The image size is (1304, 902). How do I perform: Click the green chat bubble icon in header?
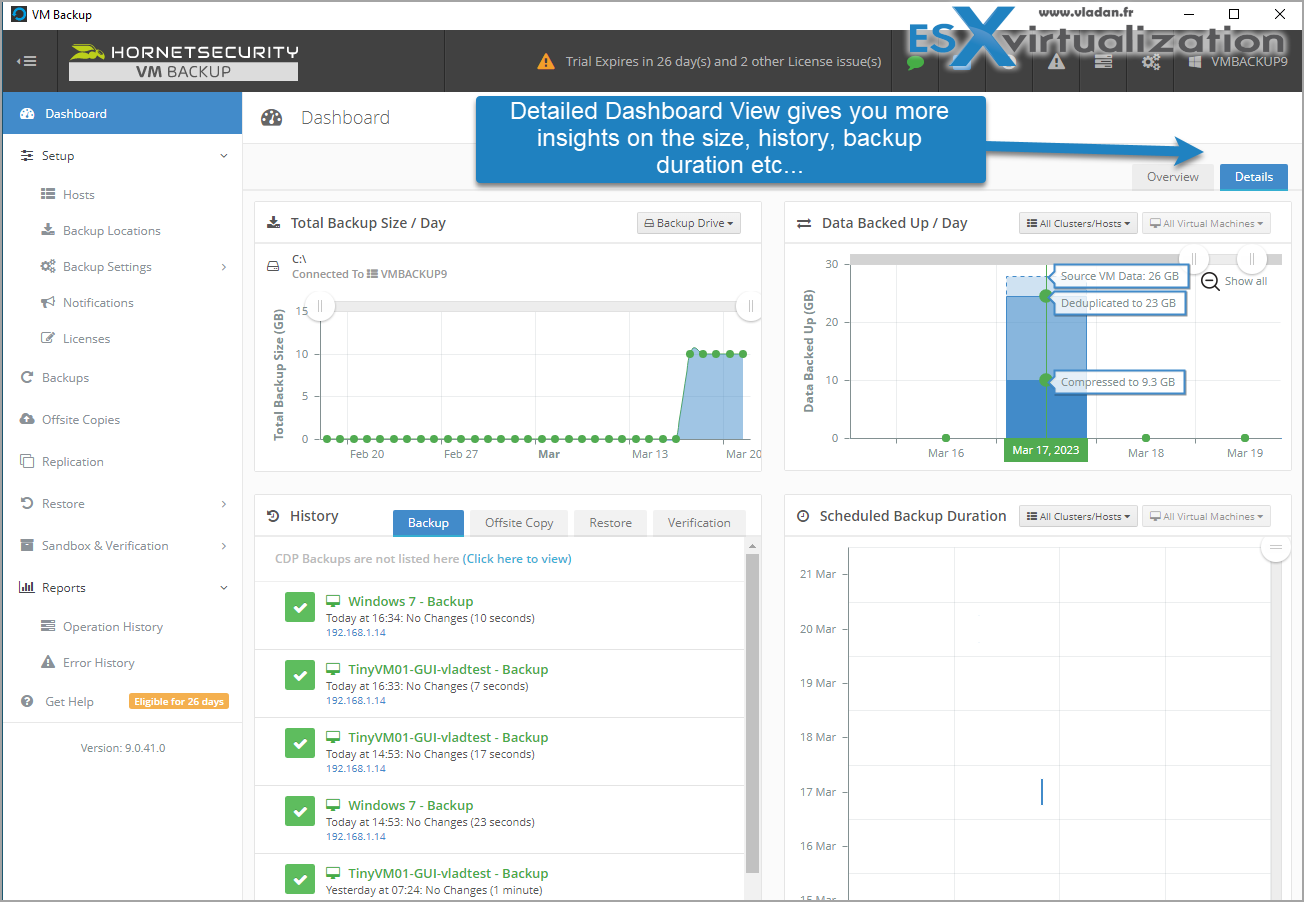[915, 62]
